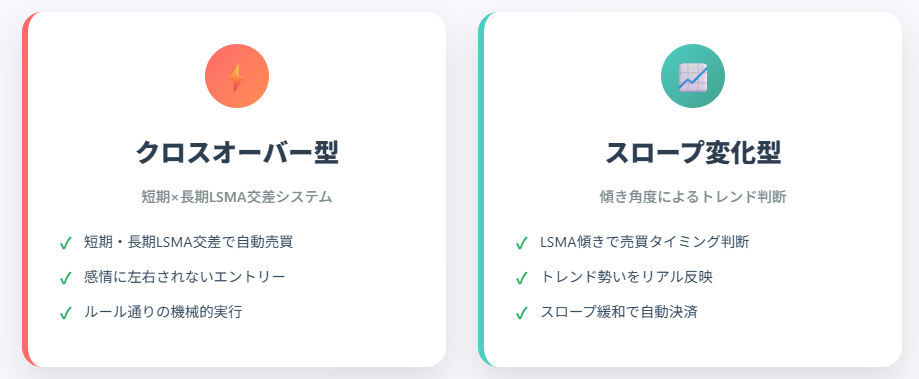Click checkmark beside 短期・長期LSMA交差で自動売買
Image resolution: width=919 pixels, height=379 pixels.
pos(66,243)
